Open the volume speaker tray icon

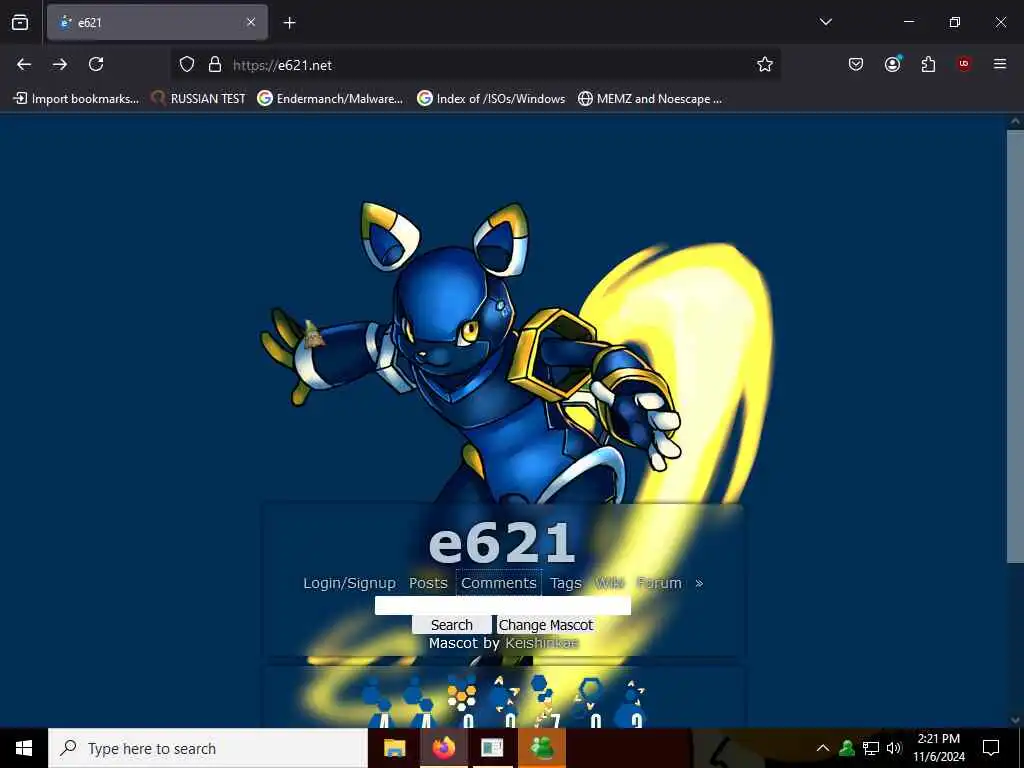pyautogui.click(x=894, y=748)
